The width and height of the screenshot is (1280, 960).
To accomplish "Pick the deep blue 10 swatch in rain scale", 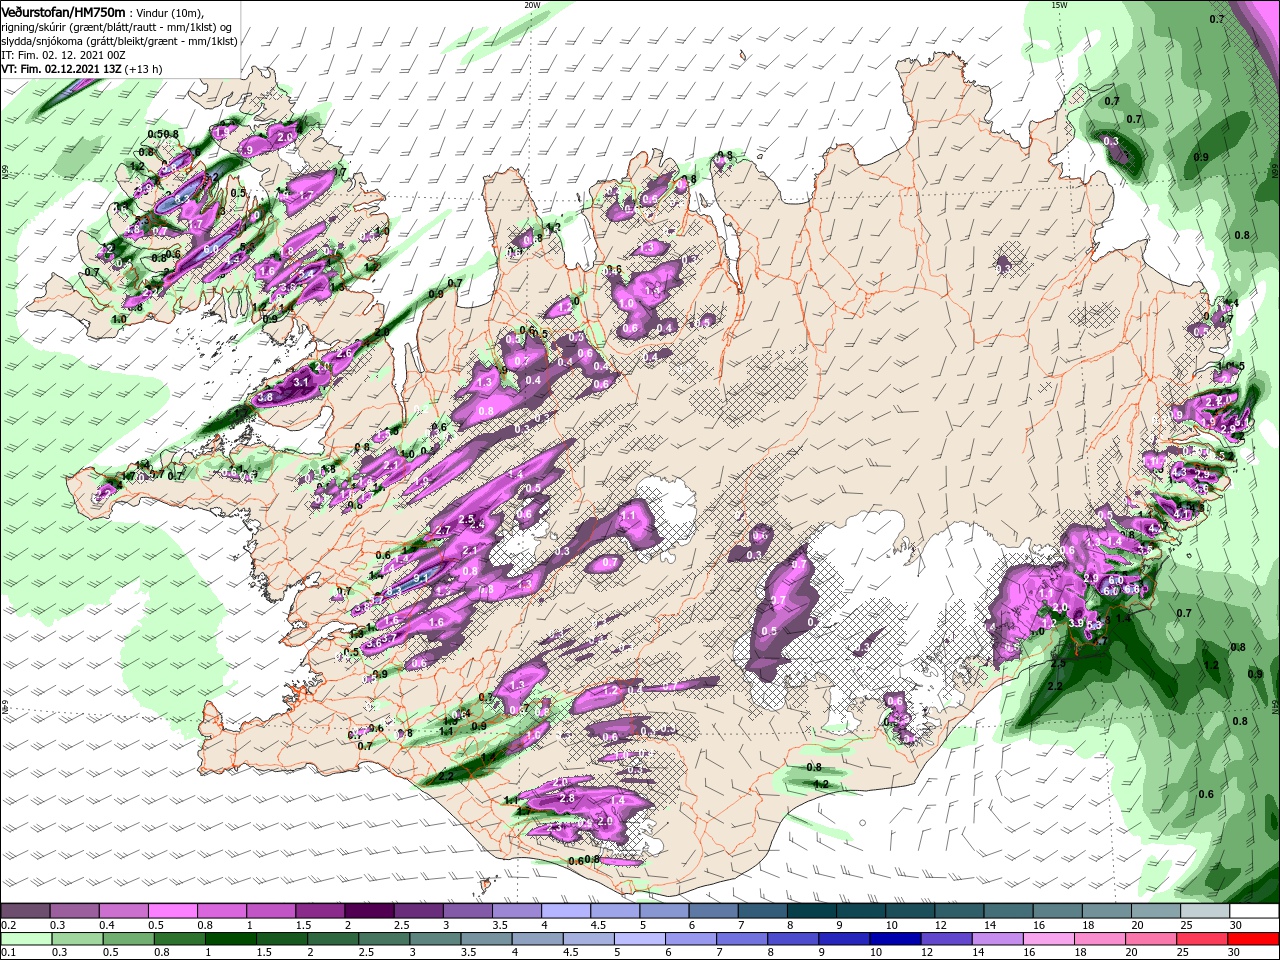I will tap(895, 939).
